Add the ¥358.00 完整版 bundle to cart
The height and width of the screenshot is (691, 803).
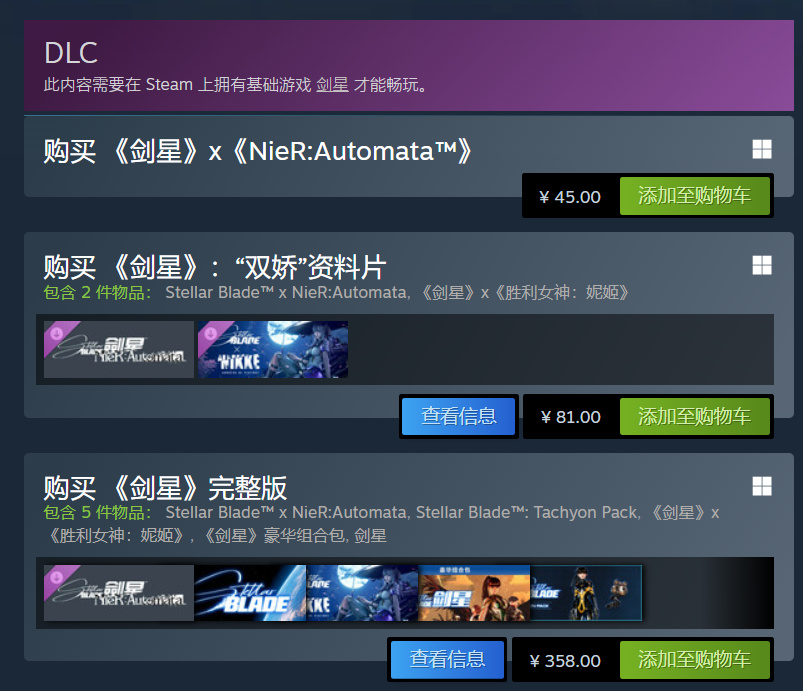click(x=694, y=660)
